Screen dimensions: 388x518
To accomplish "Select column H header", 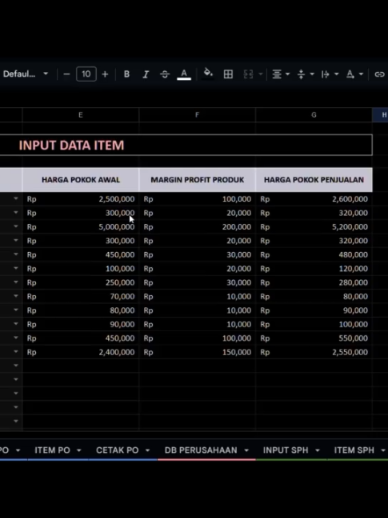I will point(380,115).
